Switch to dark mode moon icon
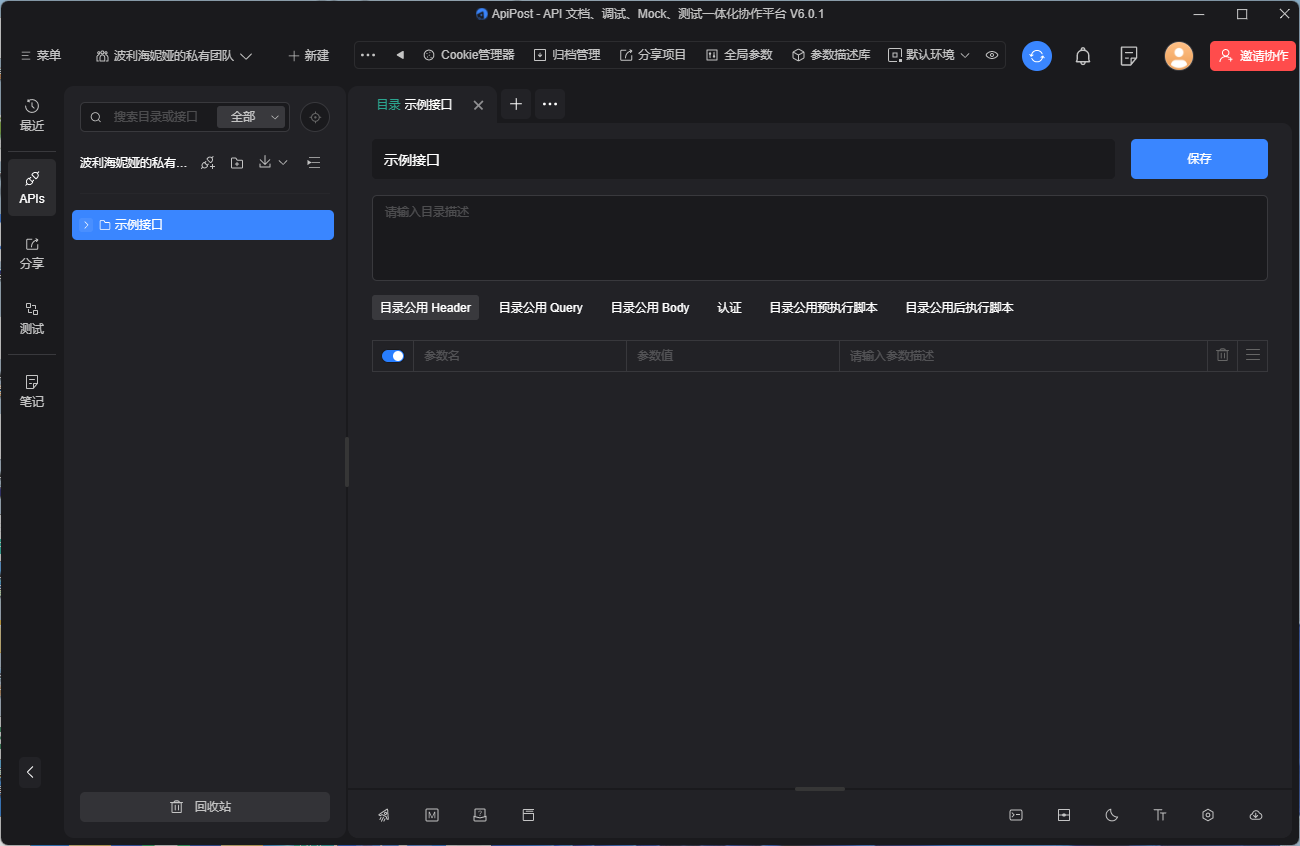 1112,815
